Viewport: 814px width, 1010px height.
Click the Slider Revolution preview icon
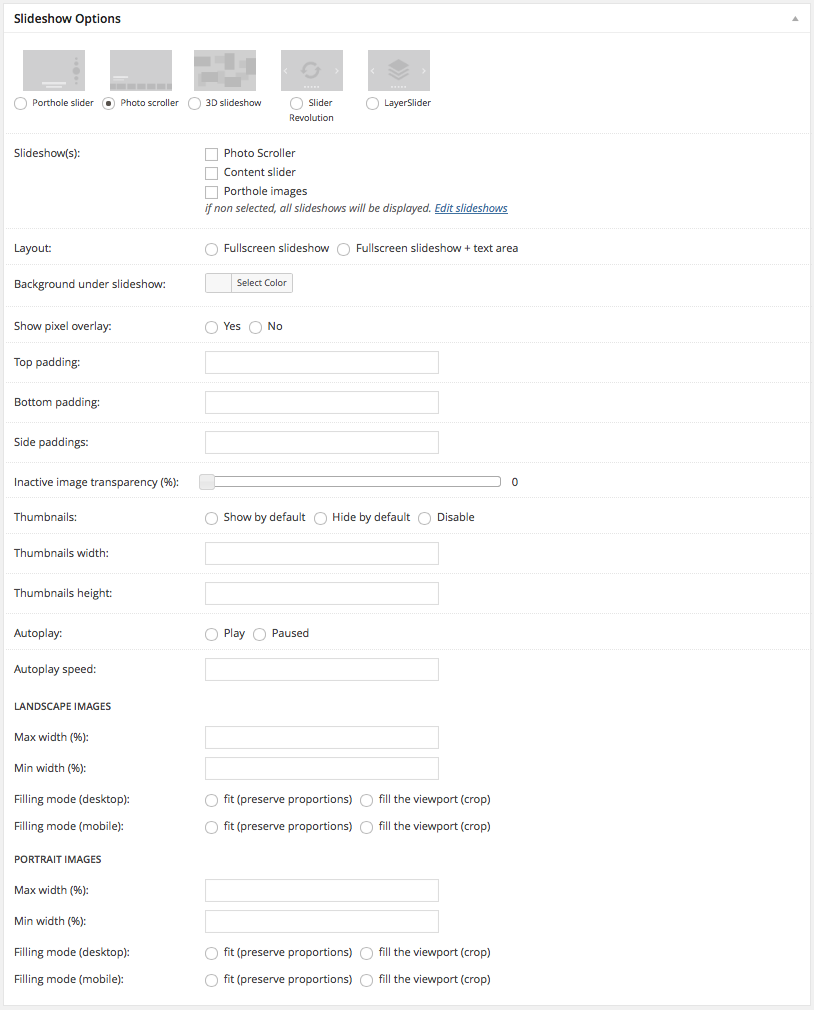311,71
